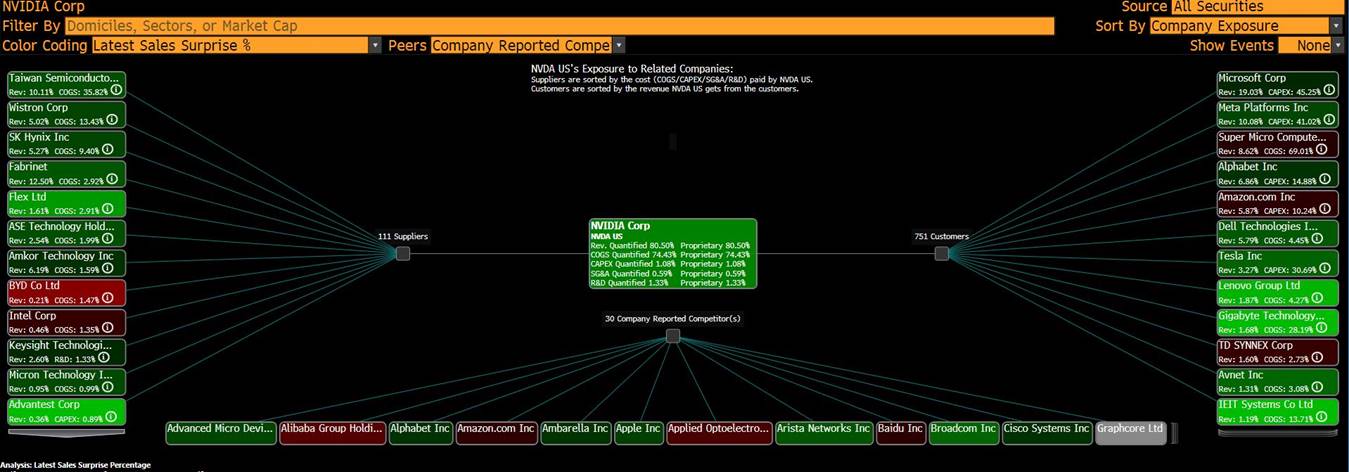Click the Filter By input field
The height and width of the screenshot is (472, 1349).
click(559, 26)
